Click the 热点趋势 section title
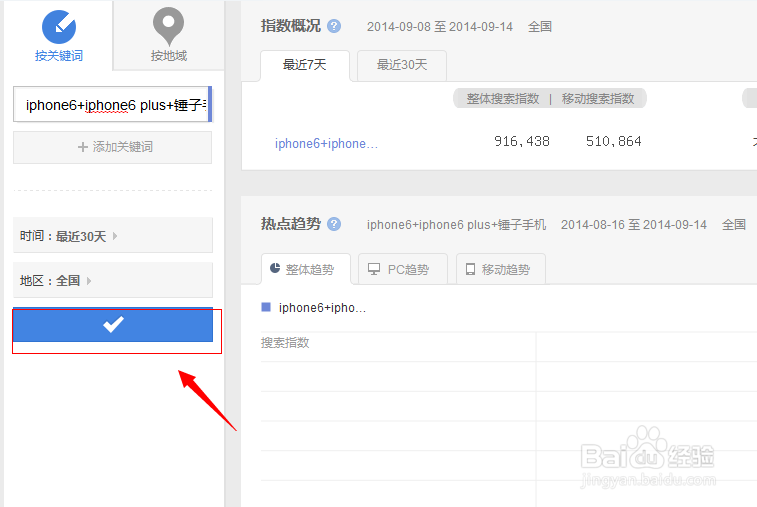This screenshot has width=757, height=507. (291, 224)
